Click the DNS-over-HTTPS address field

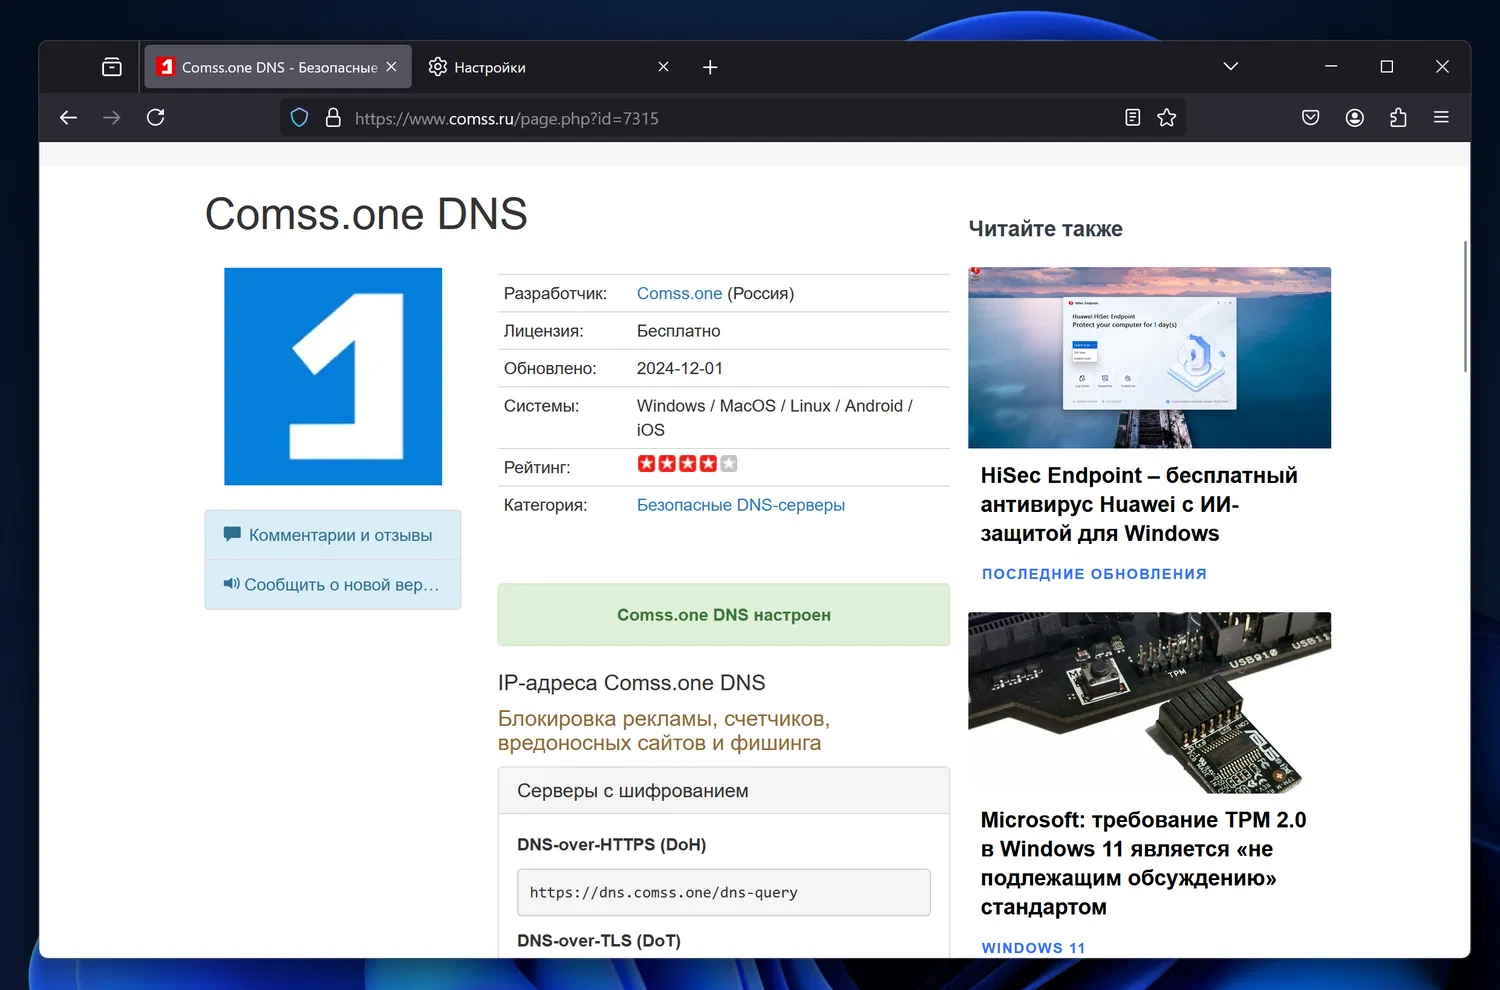coord(723,892)
